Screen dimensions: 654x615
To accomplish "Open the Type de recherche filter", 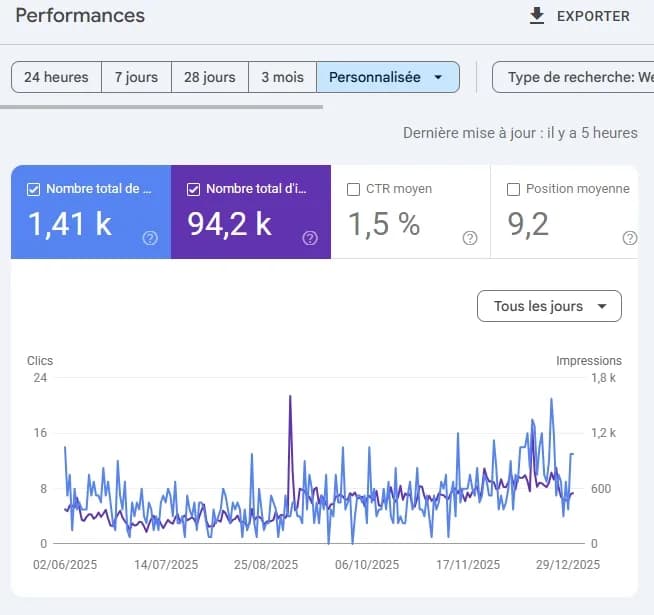I will tap(573, 77).
